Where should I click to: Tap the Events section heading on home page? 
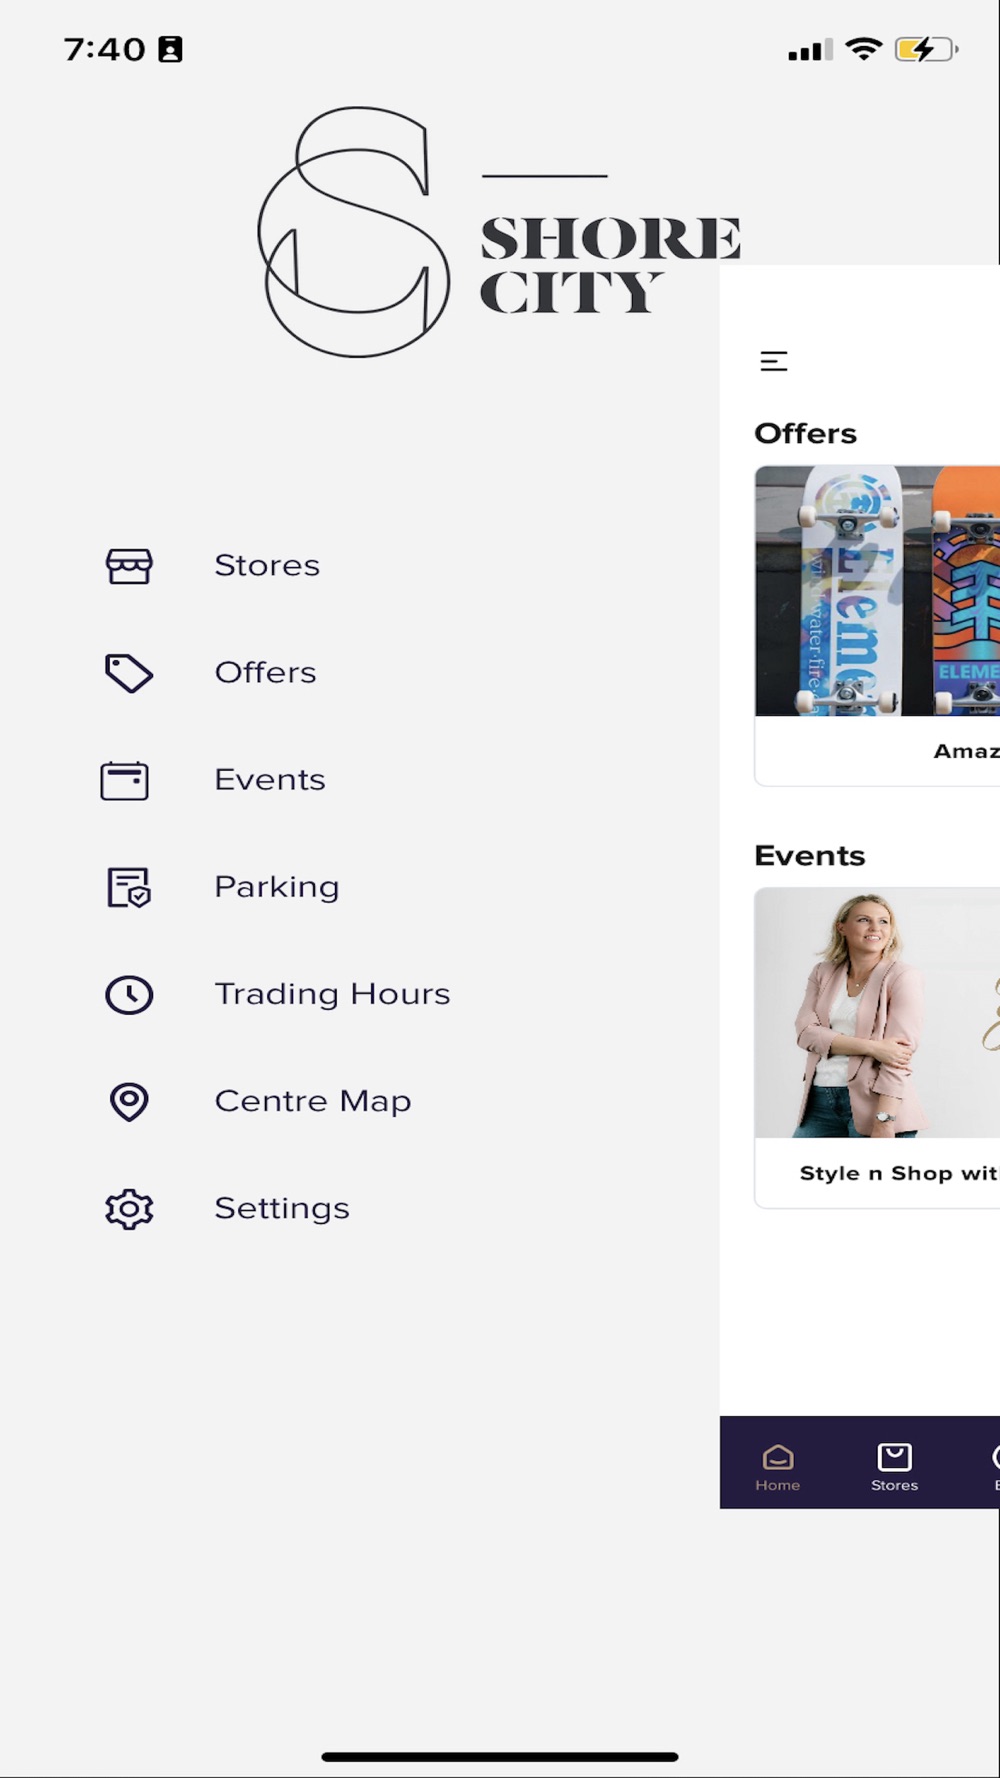click(810, 856)
